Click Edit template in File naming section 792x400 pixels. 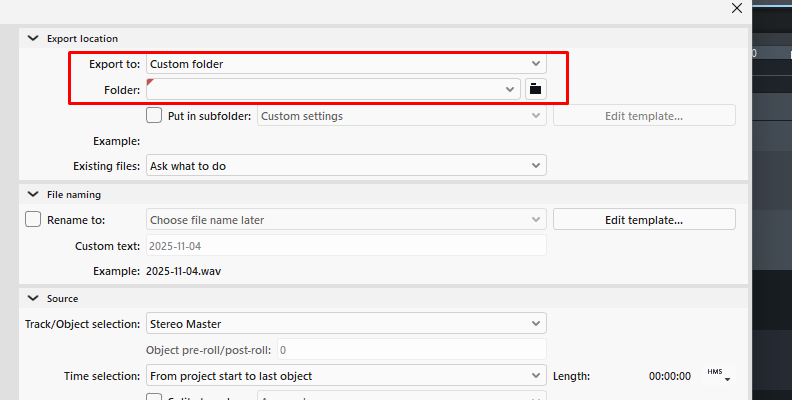point(643,219)
